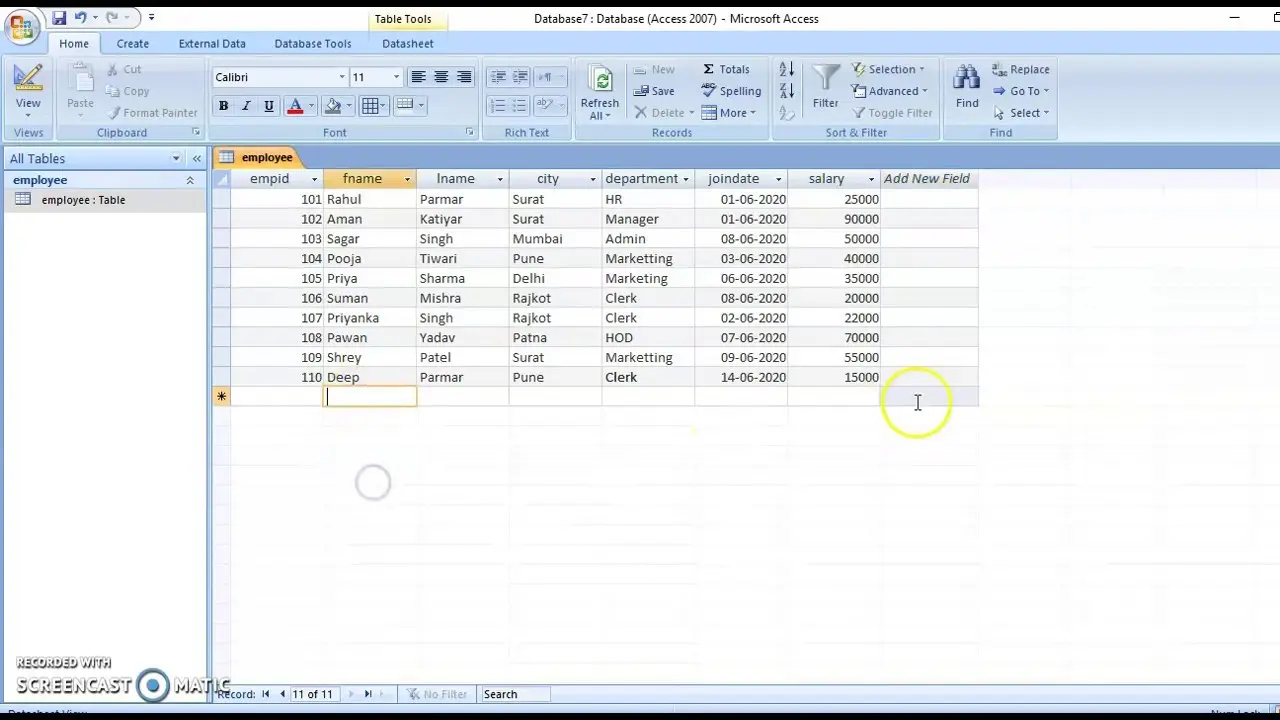Toggle Italic formatting
Viewport: 1280px width, 720px height.
point(246,106)
